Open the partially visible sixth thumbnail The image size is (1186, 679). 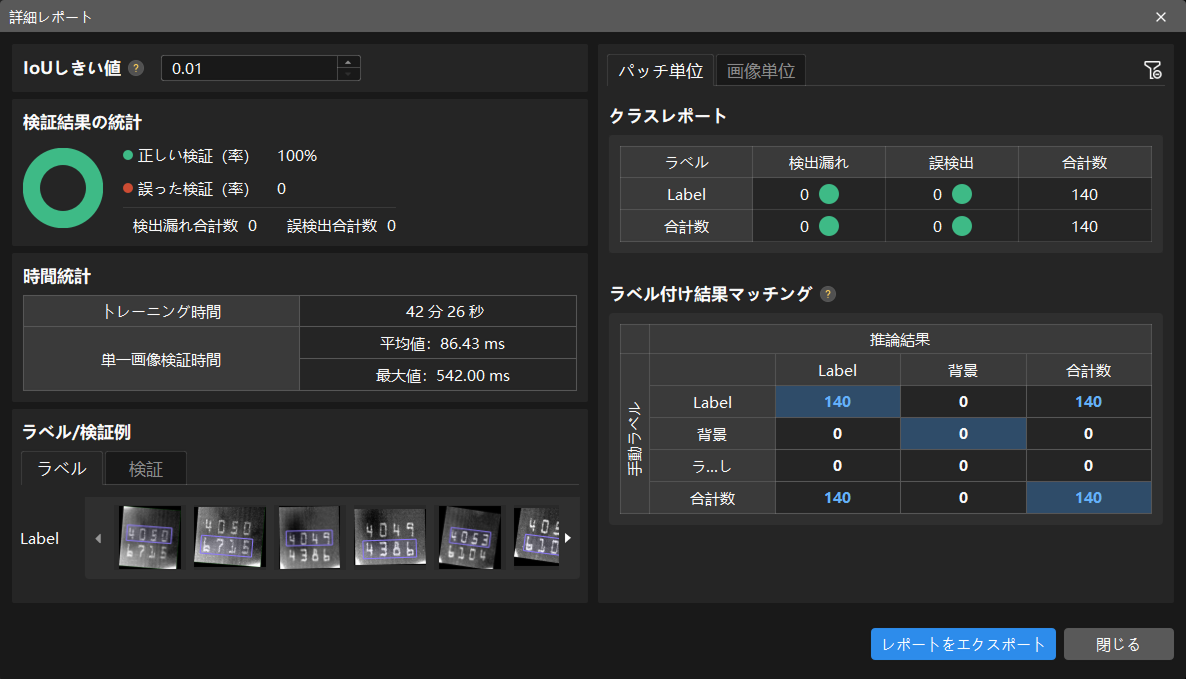coord(536,538)
